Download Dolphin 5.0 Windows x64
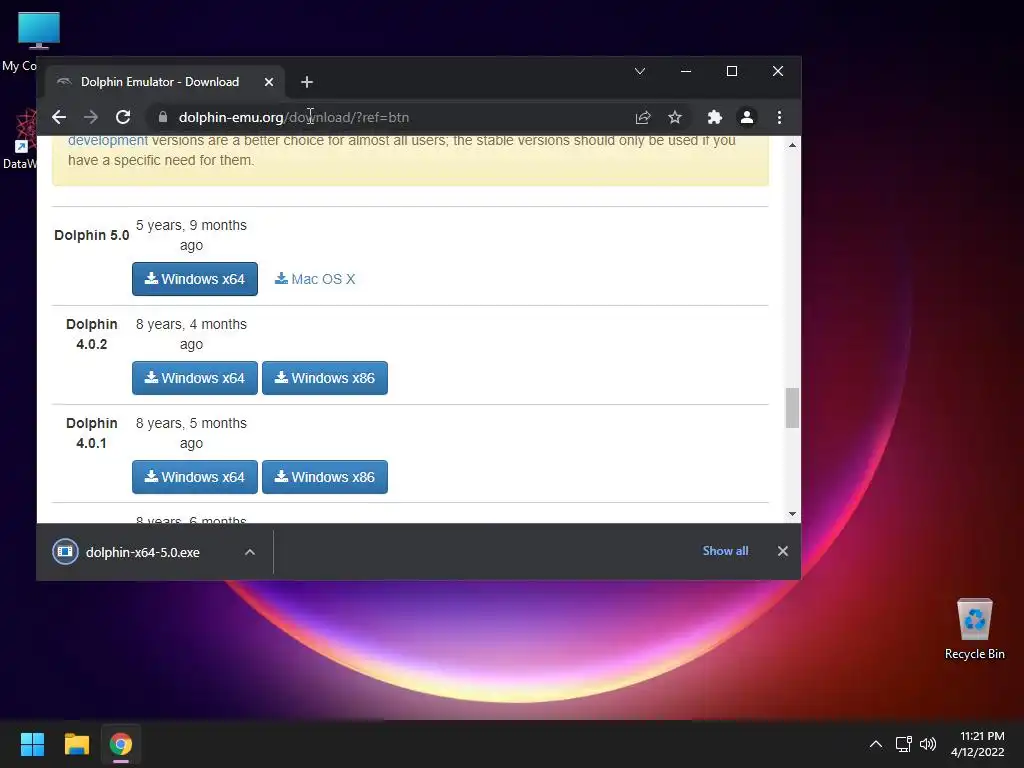Screen dimensions: 1024x768 [195, 279]
